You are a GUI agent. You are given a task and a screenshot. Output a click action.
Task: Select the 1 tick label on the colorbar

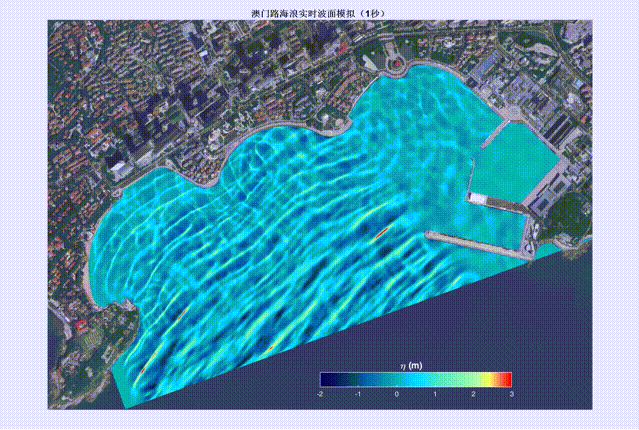pyautogui.click(x=435, y=394)
